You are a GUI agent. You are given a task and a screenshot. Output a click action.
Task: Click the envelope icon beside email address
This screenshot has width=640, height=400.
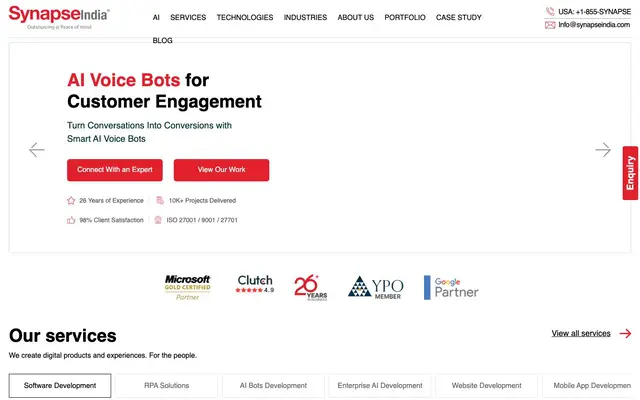[x=550, y=25]
